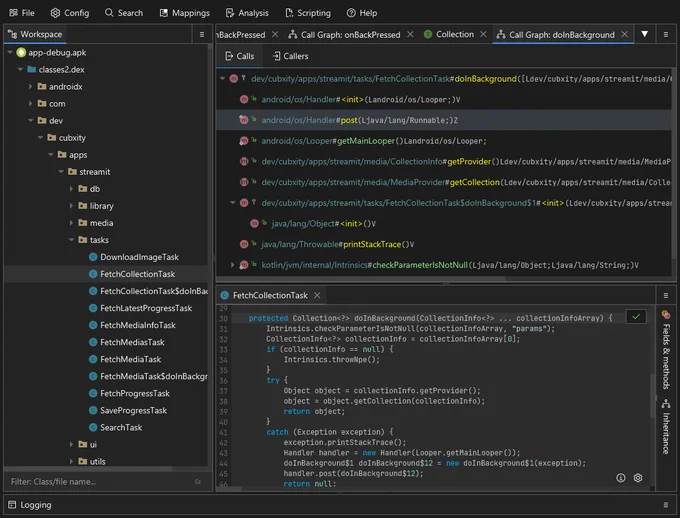This screenshot has width=680, height=518.
Task: Open the Help menu
Action: pos(362,13)
